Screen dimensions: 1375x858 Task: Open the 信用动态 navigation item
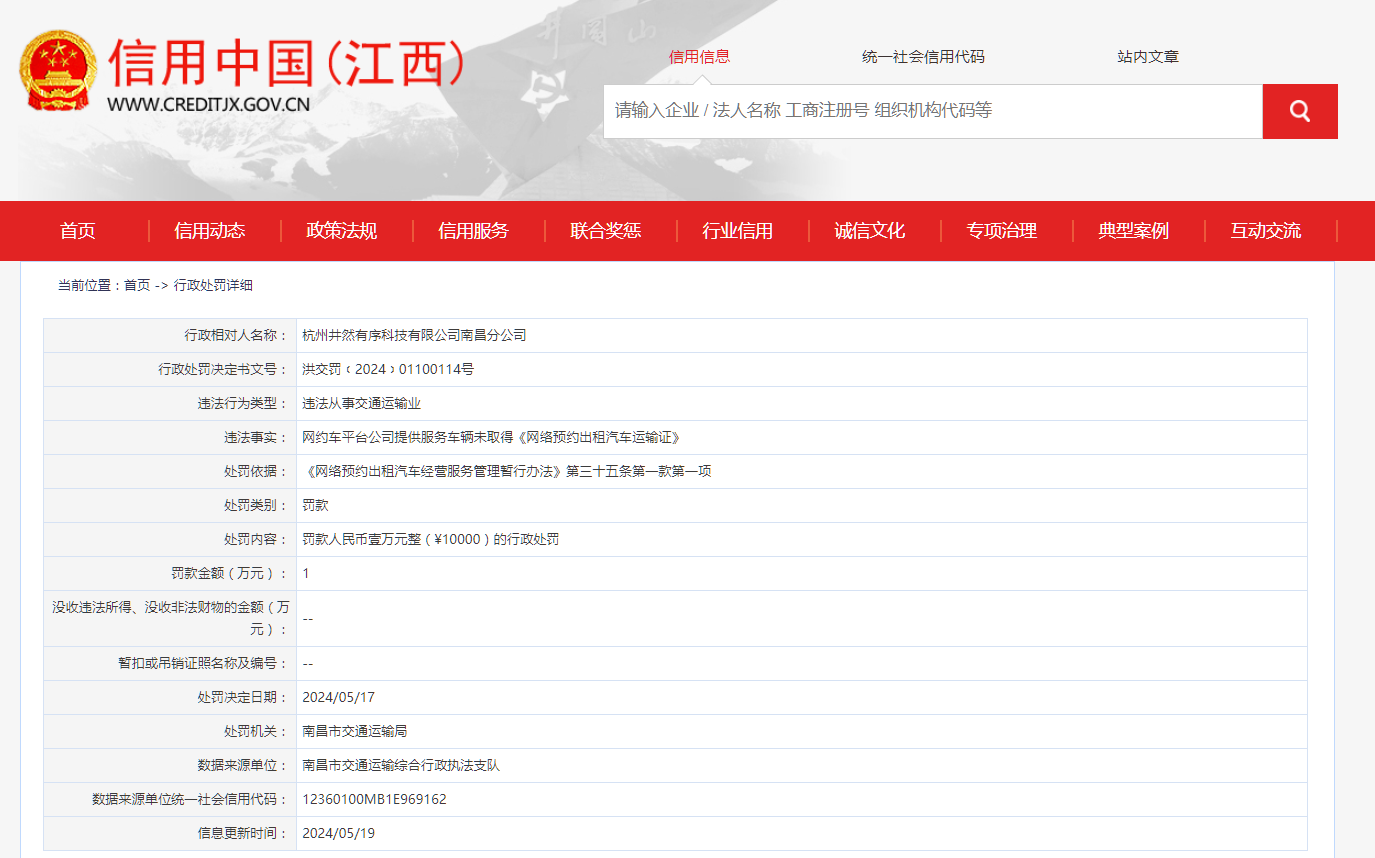(x=209, y=231)
